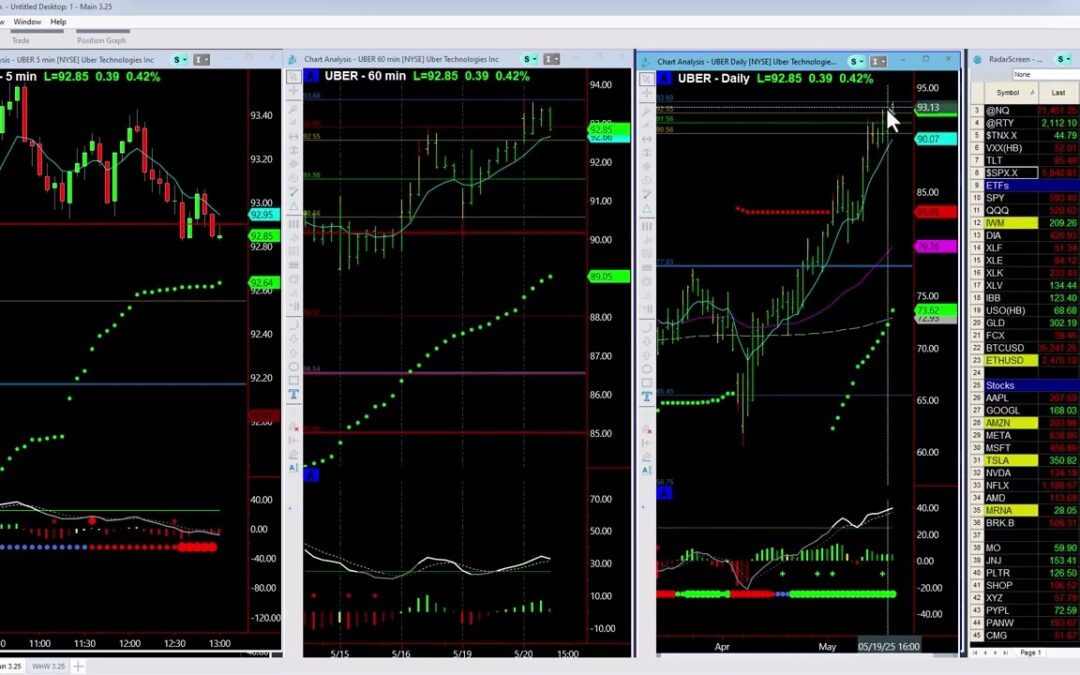Click the 89.05 green price label on 60 min chart
Viewport: 1080px width, 675px height.
point(609,276)
